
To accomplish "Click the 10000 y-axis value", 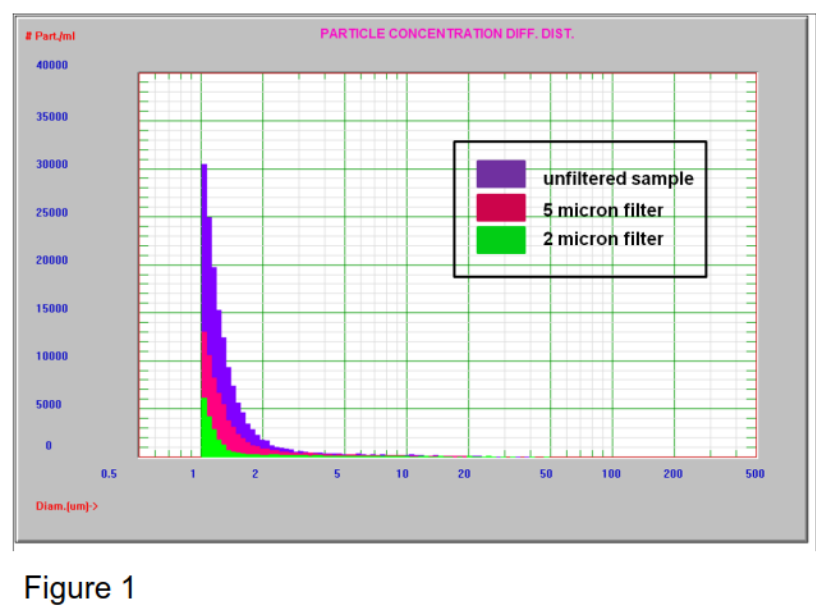I will pos(52,356).
